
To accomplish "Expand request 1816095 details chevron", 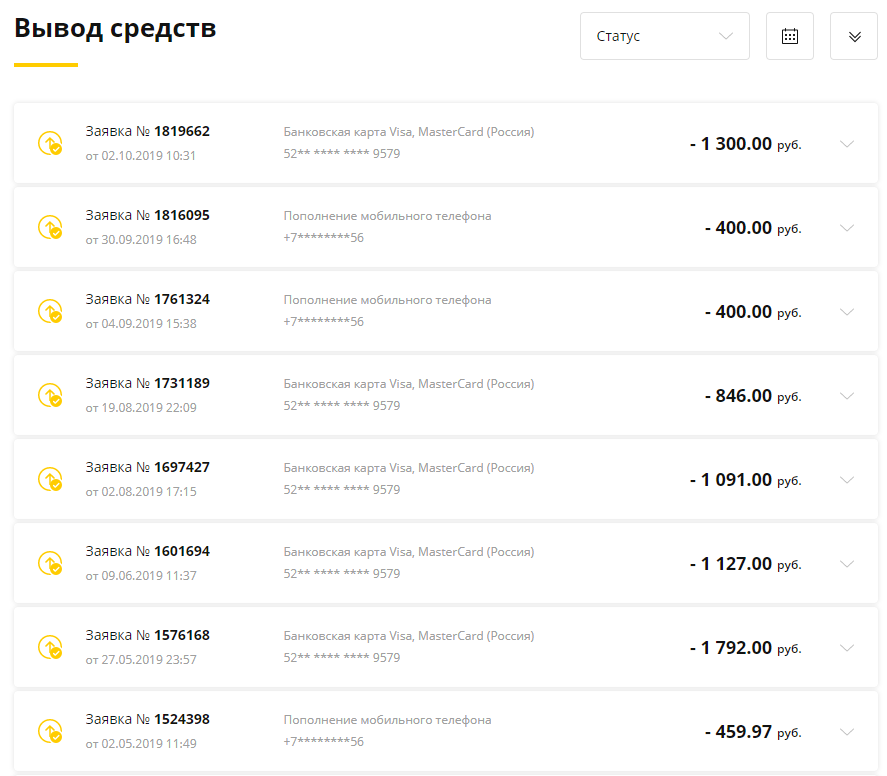I will click(847, 228).
